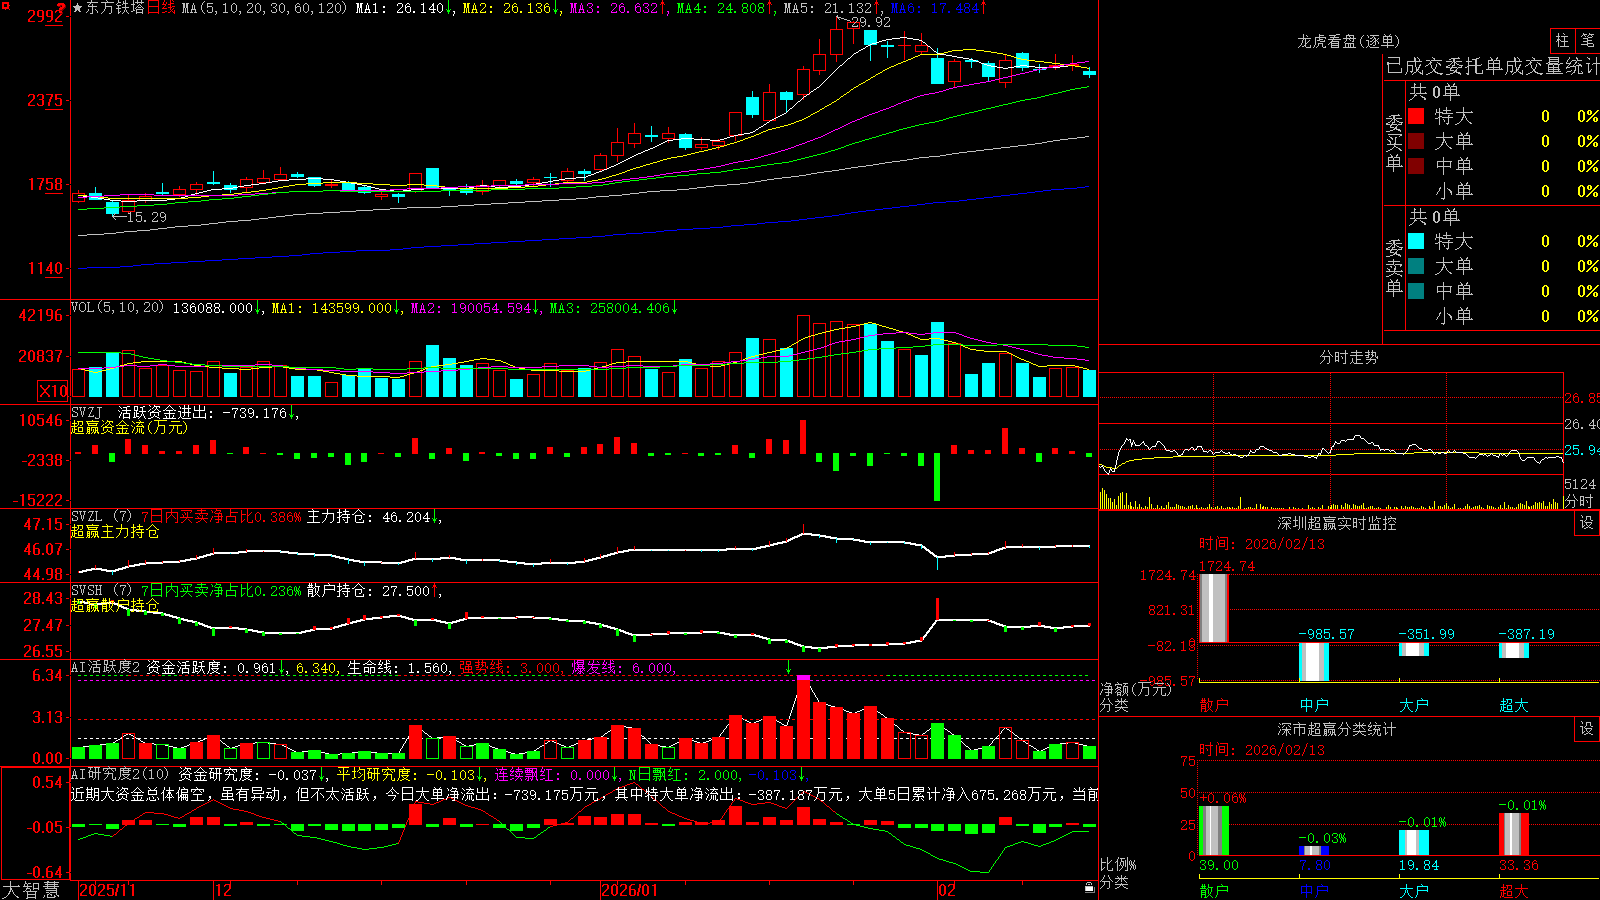Switch order view to 笔 tick mode
The image size is (1600, 900).
pyautogui.click(x=1587, y=41)
